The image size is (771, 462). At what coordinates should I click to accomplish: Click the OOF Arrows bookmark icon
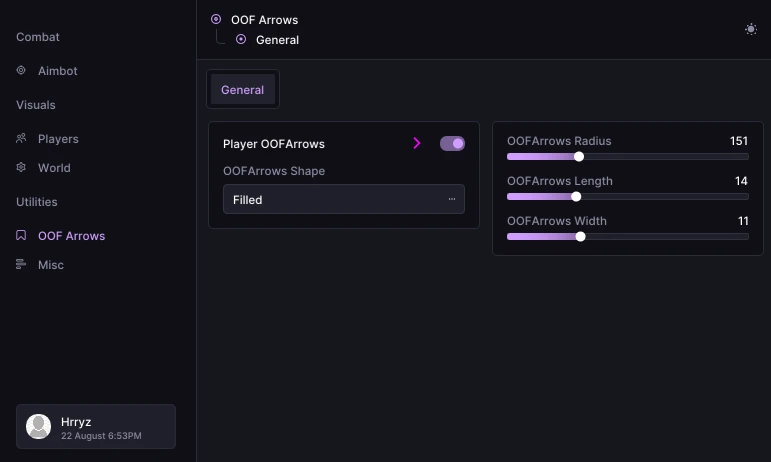pyautogui.click(x=21, y=235)
